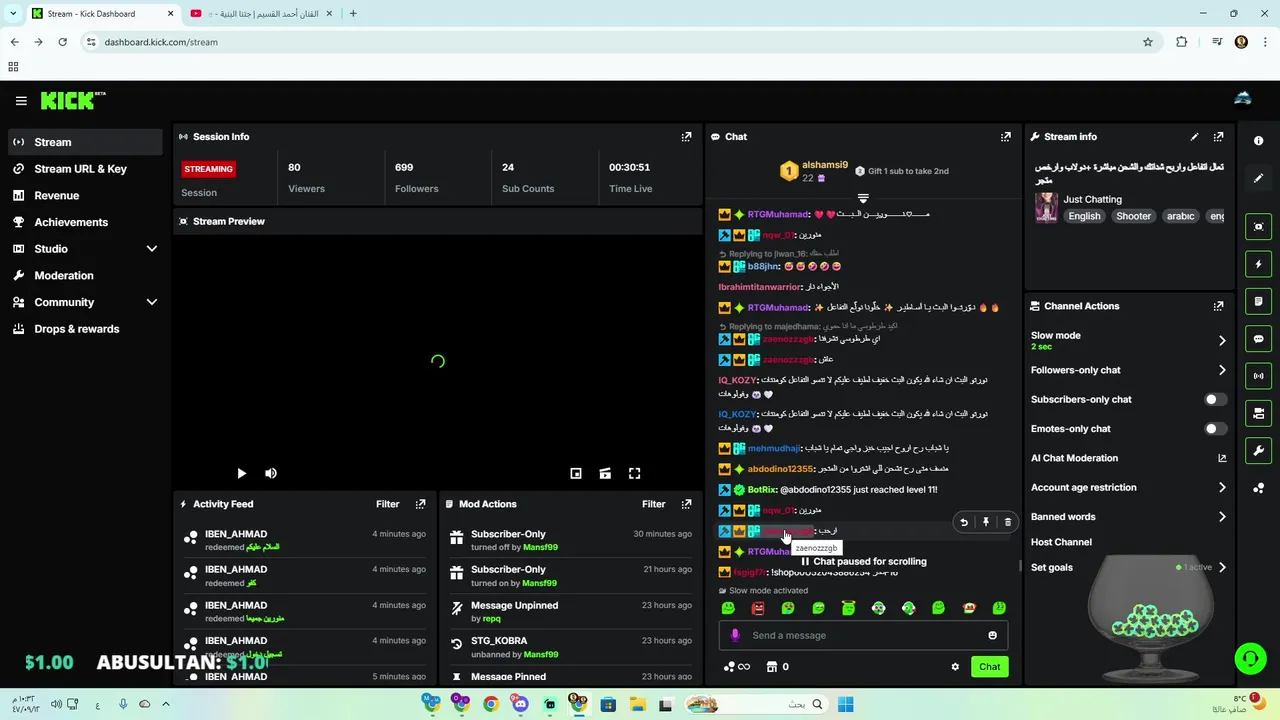Pop out the Chat panel
Screen dimensions: 1280x720
(1005, 137)
